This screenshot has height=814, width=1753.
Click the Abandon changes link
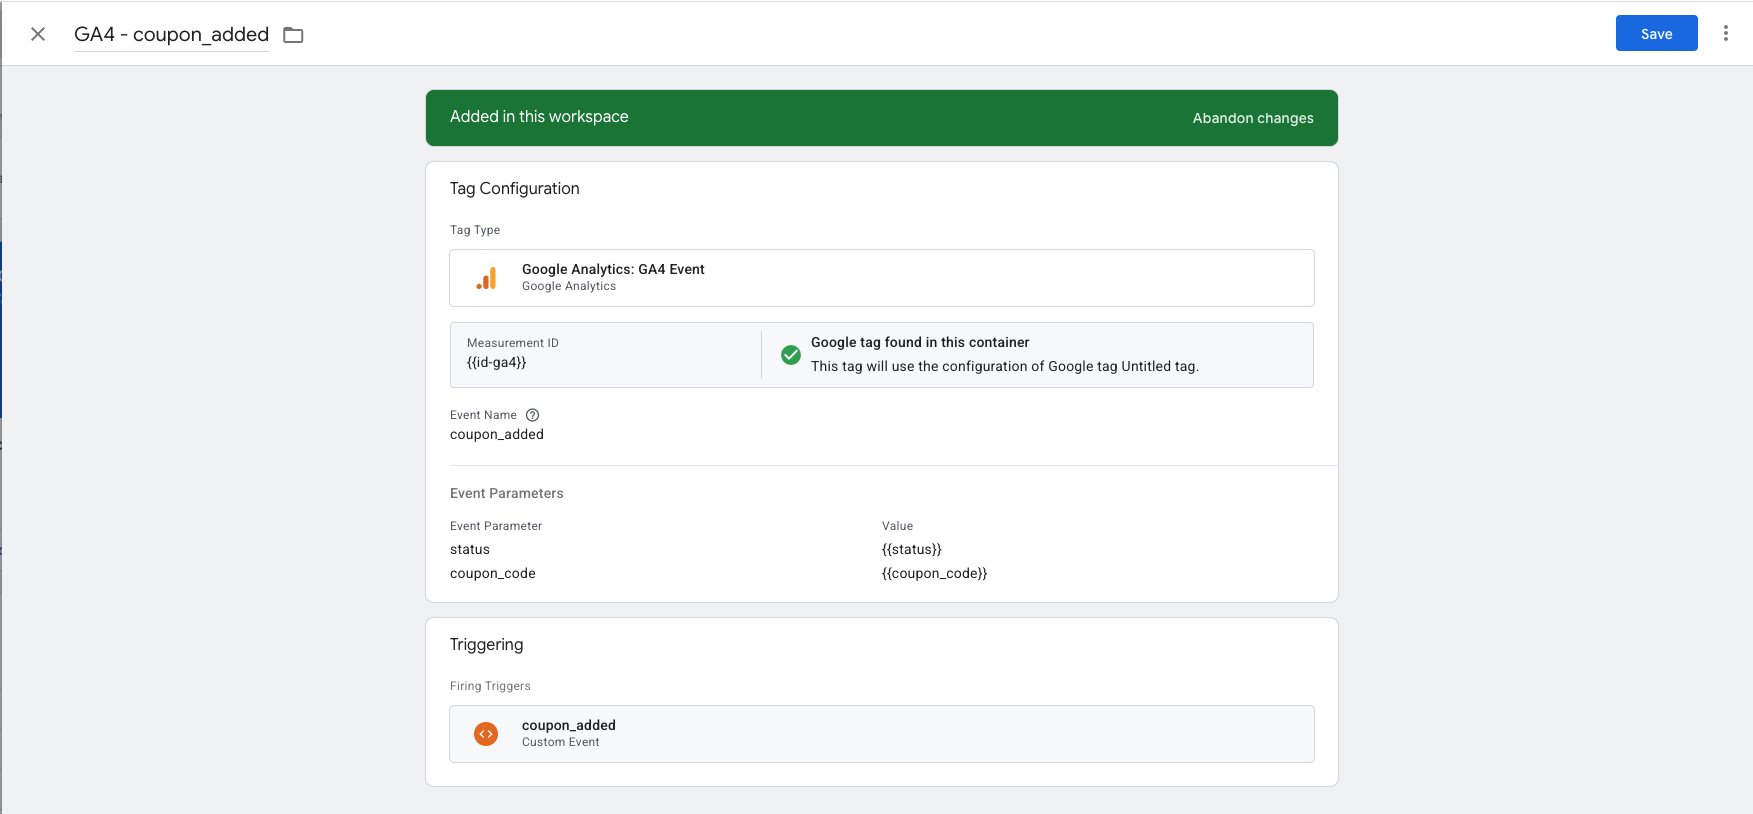(x=1252, y=118)
